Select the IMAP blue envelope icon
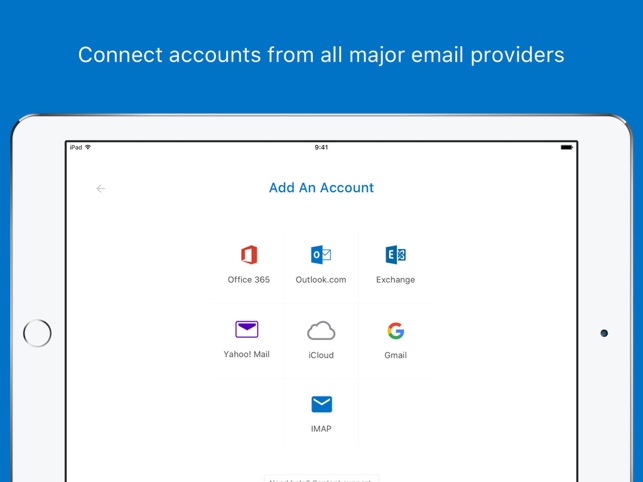Screen dimensions: 643x482 [x=322, y=404]
